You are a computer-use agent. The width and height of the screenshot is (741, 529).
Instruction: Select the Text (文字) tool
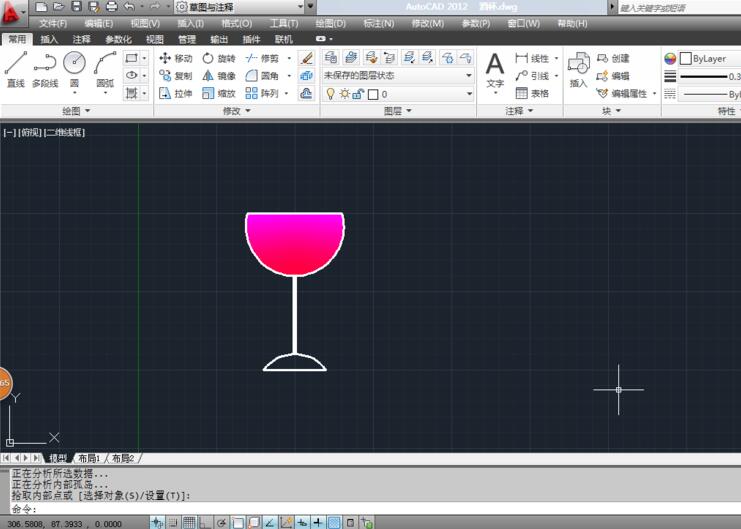pos(495,71)
